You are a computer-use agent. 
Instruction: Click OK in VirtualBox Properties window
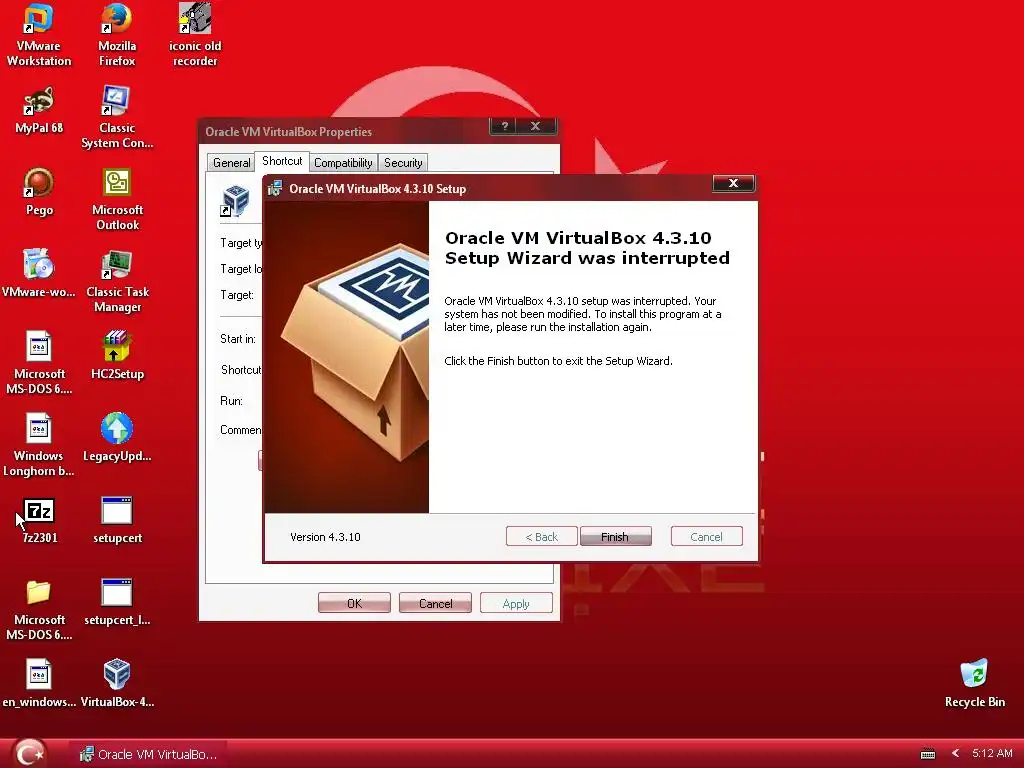354,603
